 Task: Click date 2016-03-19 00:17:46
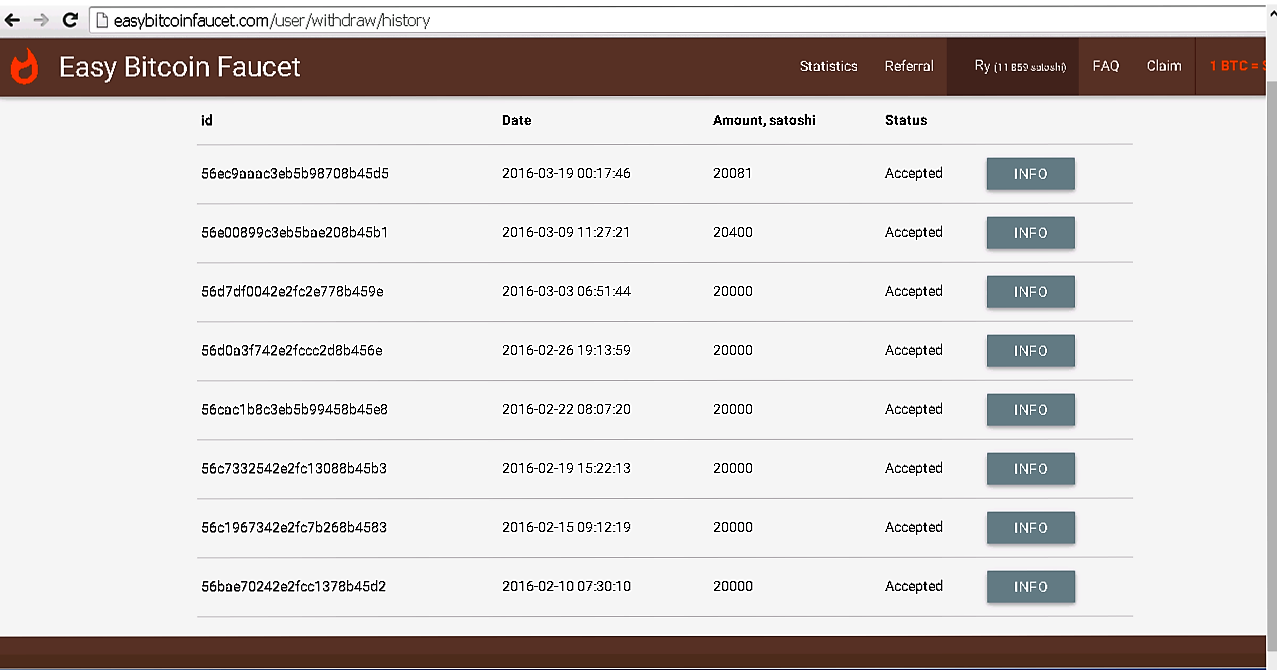pos(566,173)
